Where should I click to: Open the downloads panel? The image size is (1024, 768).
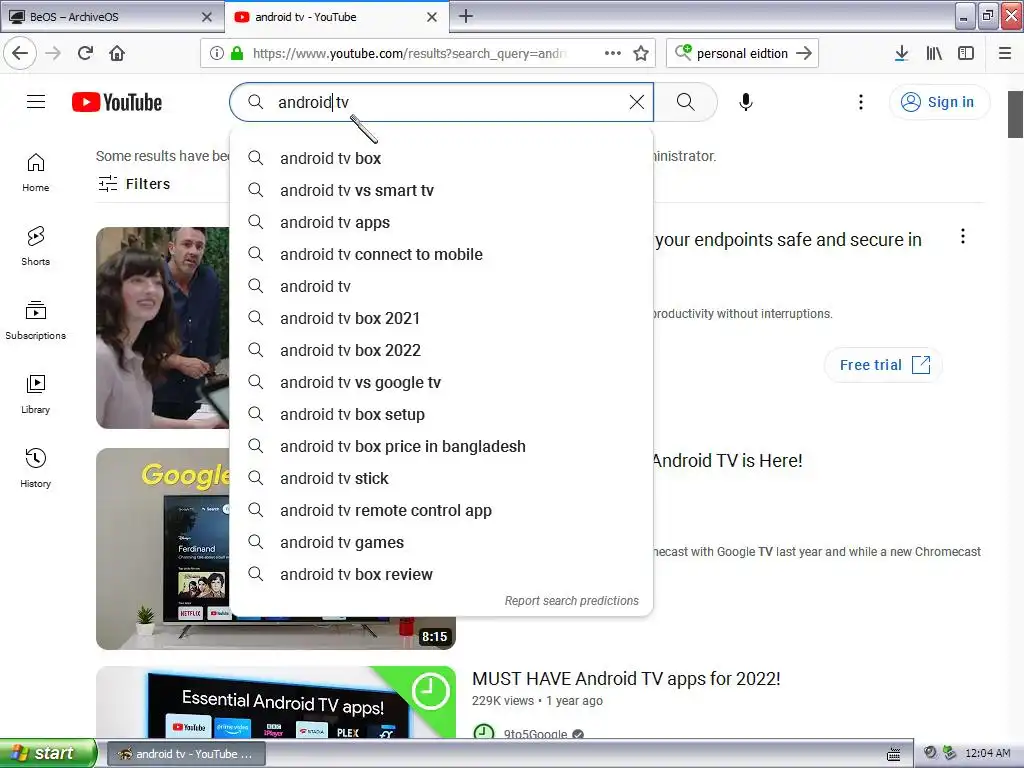[901, 53]
